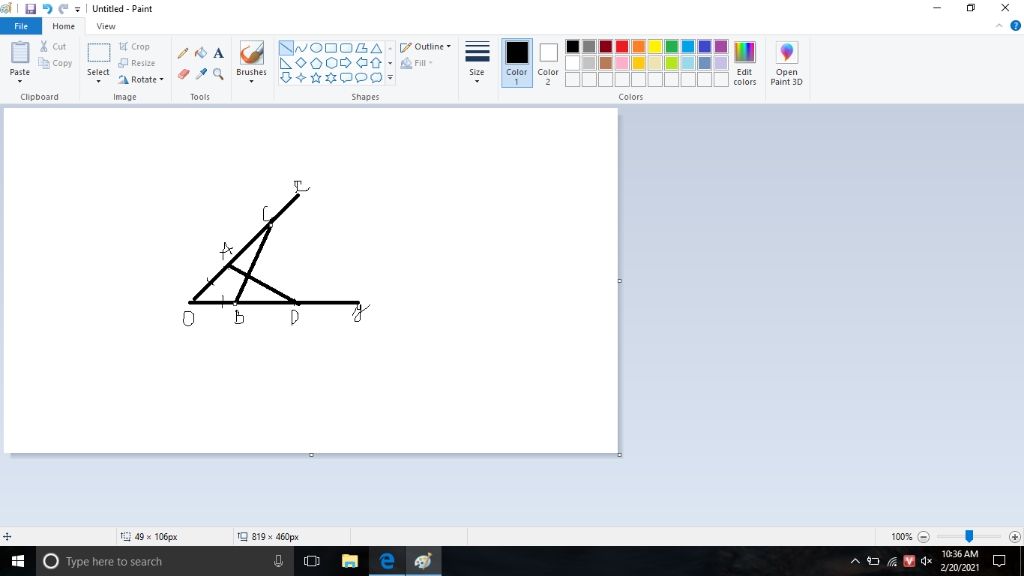The image size is (1024, 576).
Task: Choose the Line shape
Action: (x=286, y=48)
